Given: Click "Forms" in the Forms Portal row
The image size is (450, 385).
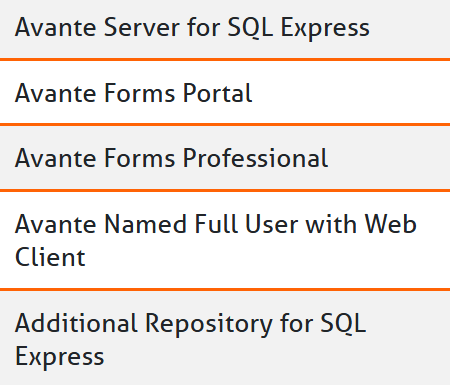Looking at the screenshot, I should point(140,93).
